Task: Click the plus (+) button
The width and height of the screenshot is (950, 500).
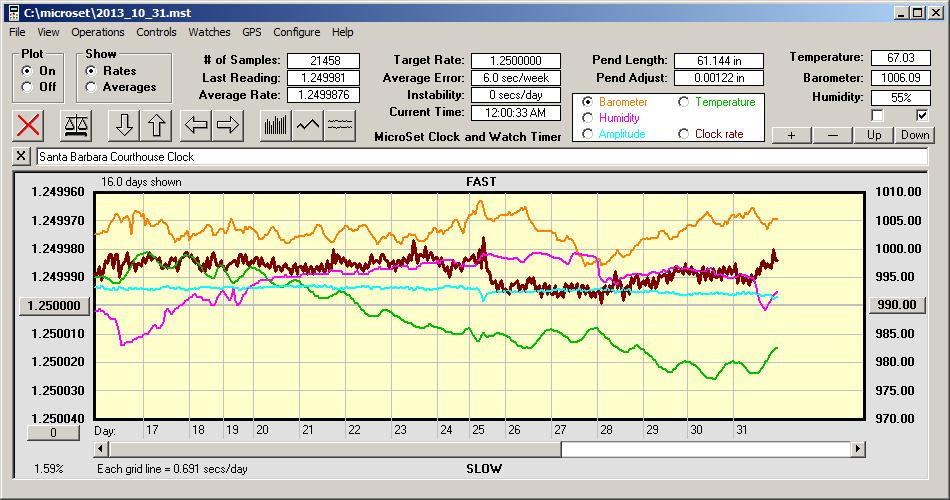Action: (791, 135)
